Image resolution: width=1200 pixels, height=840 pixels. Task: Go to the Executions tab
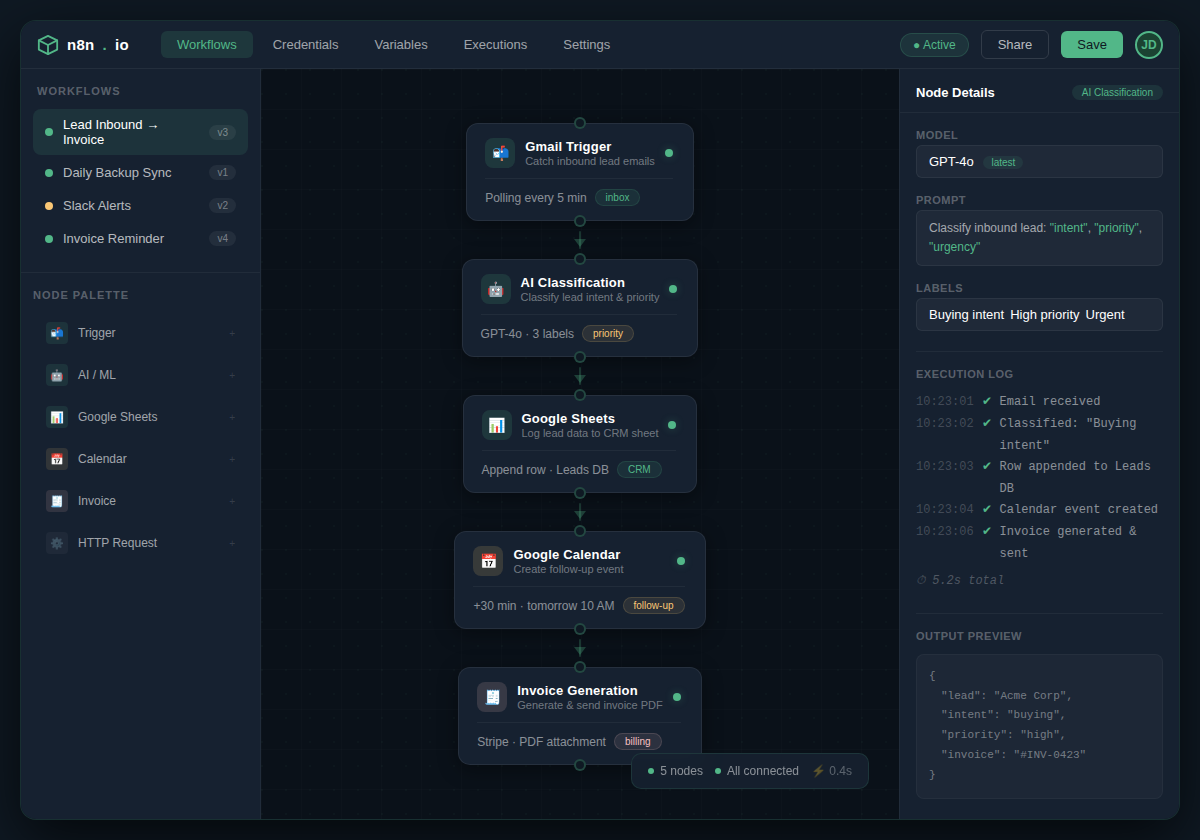[495, 45]
